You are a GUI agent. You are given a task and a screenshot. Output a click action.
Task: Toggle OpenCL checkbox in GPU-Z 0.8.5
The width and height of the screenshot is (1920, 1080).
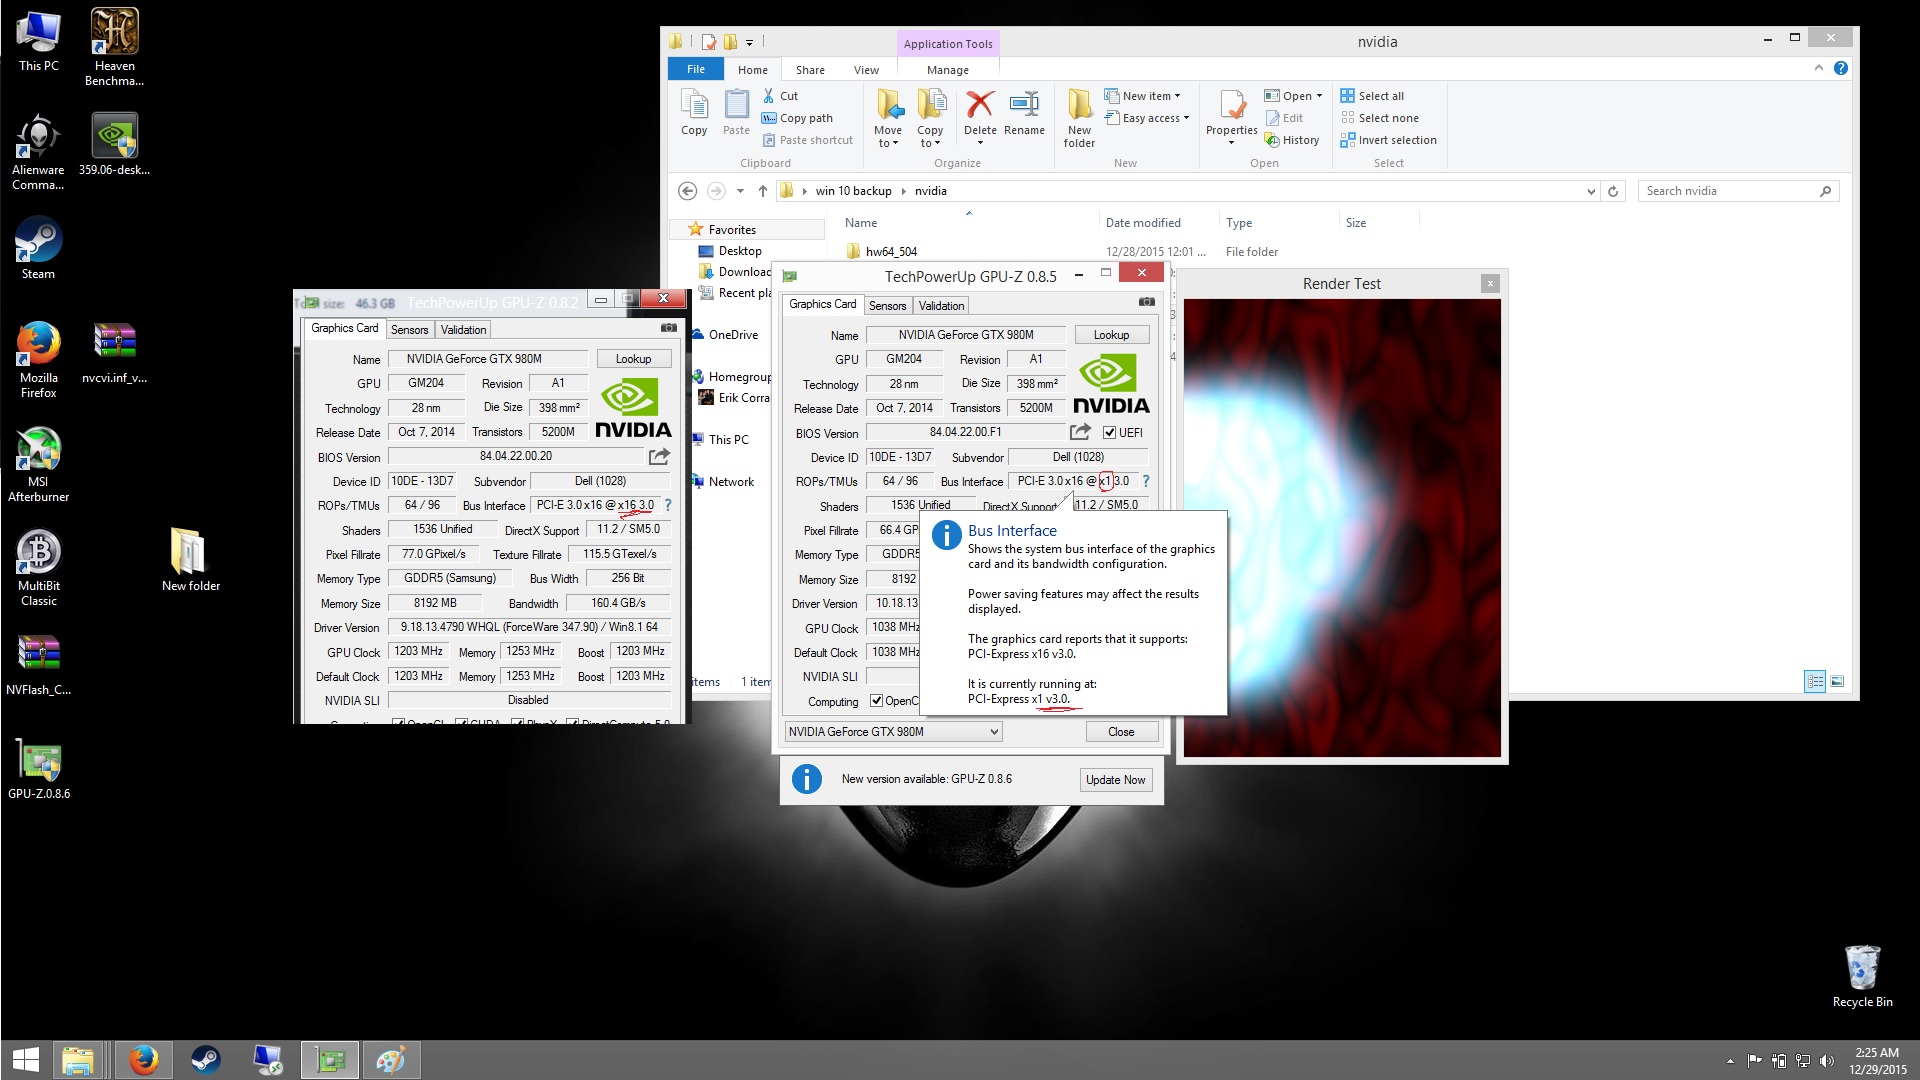pyautogui.click(x=876, y=701)
